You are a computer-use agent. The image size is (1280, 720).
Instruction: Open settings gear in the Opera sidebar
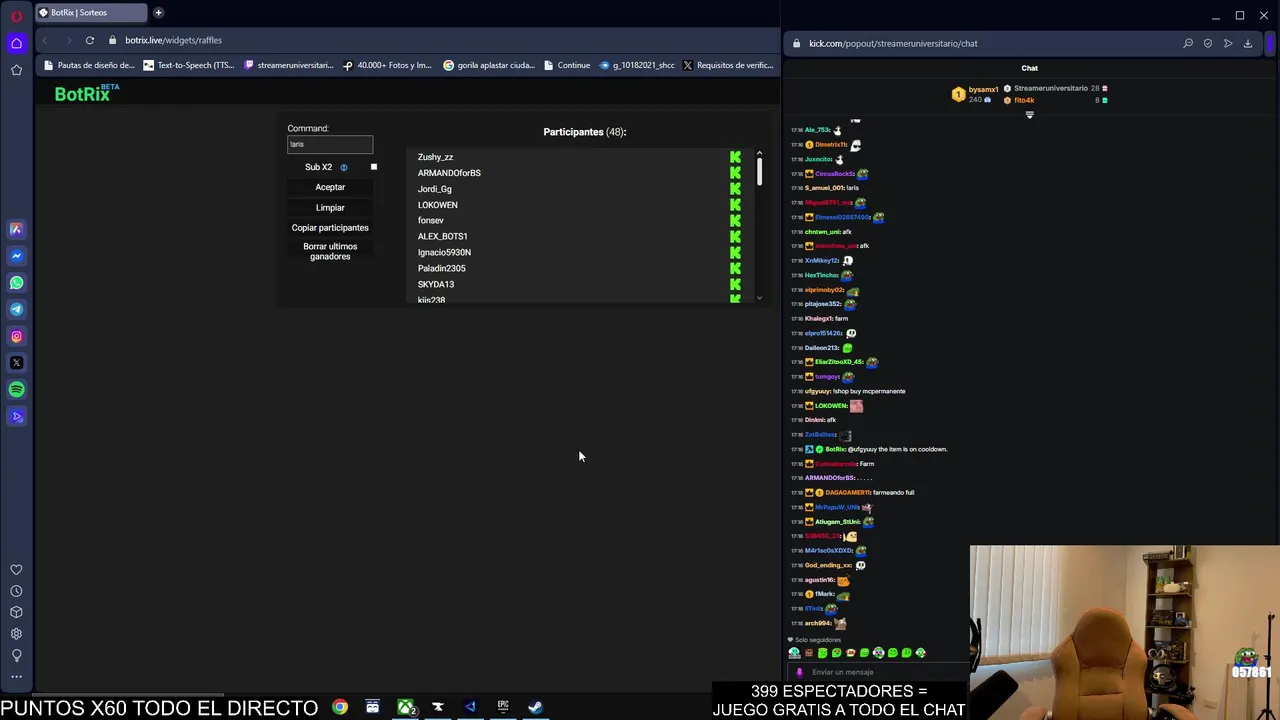pos(16,634)
